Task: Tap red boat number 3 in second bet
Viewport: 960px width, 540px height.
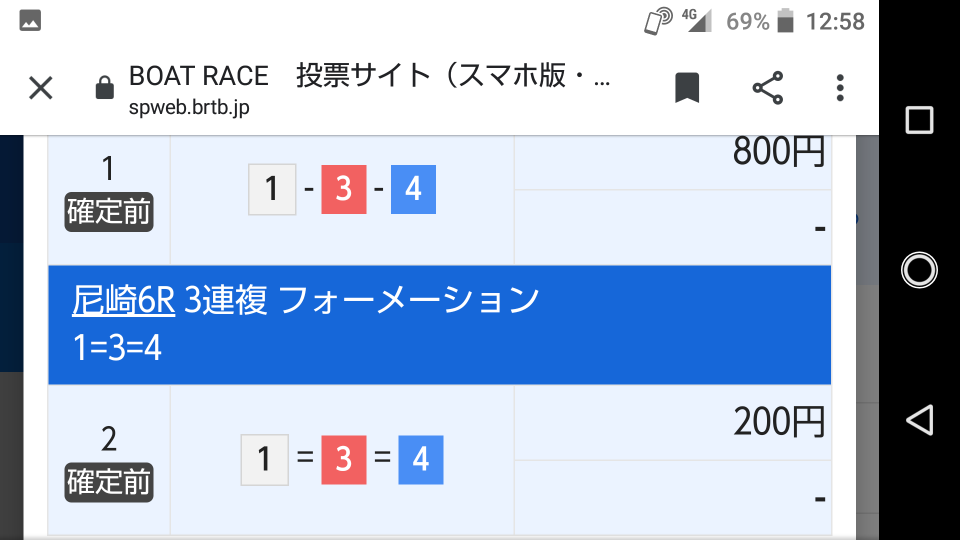Action: click(343, 460)
